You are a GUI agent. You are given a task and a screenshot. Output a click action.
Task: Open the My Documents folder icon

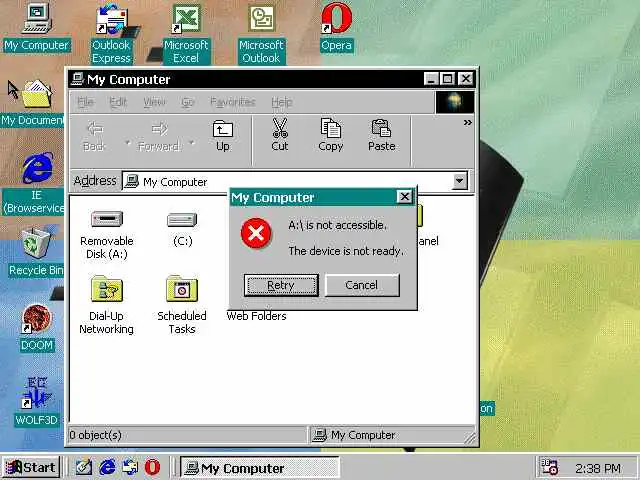point(37,94)
